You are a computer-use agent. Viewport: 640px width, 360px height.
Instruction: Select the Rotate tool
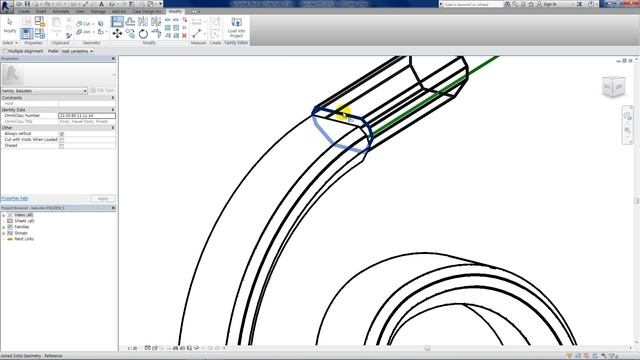[x=143, y=33]
